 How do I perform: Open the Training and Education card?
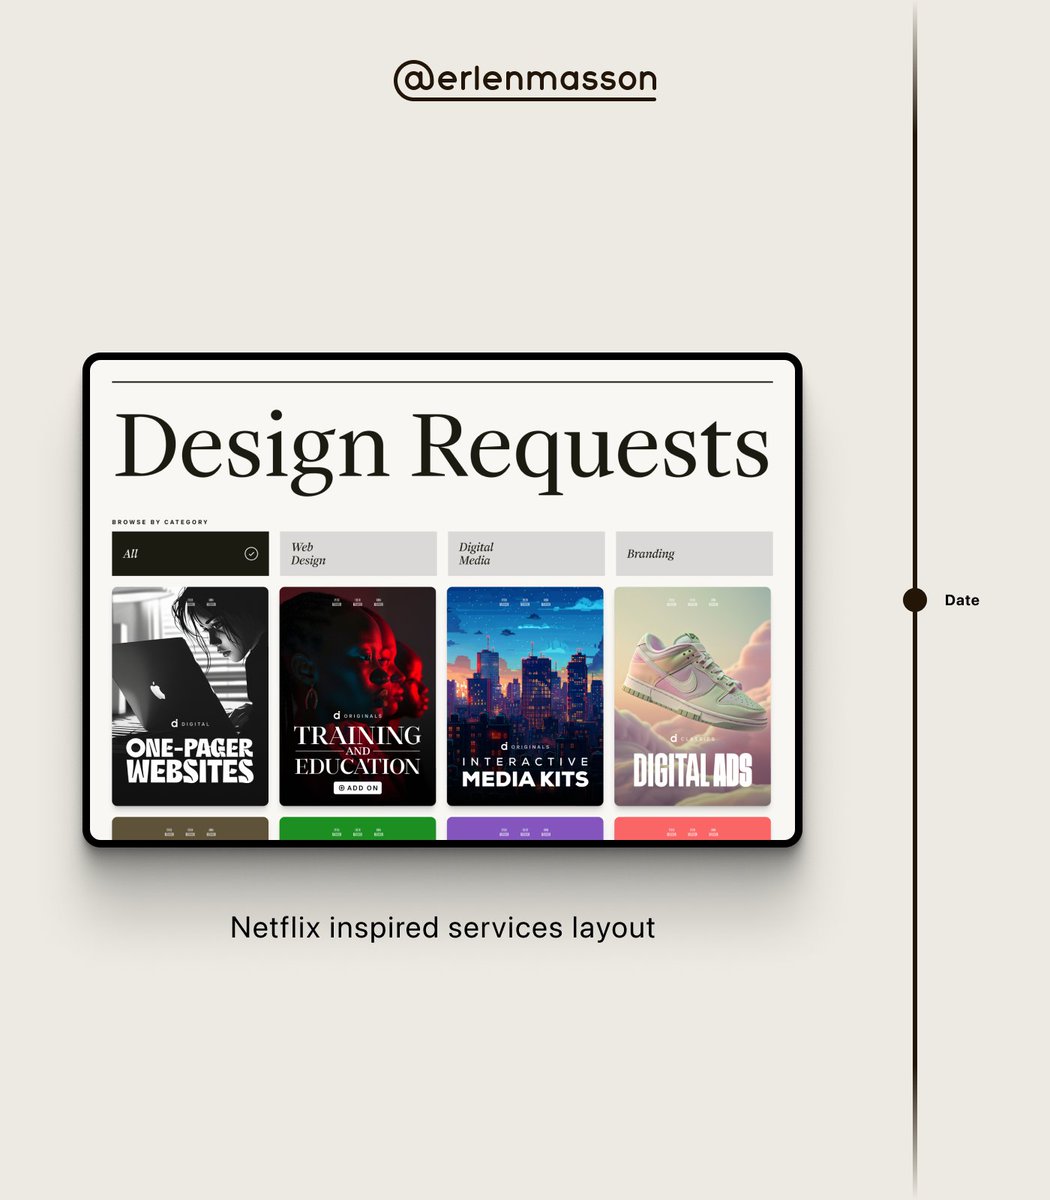pos(358,696)
